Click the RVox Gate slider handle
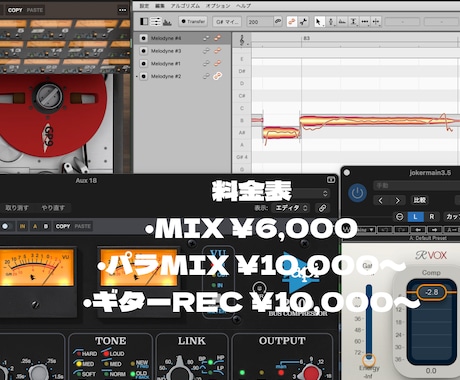 click(x=369, y=360)
